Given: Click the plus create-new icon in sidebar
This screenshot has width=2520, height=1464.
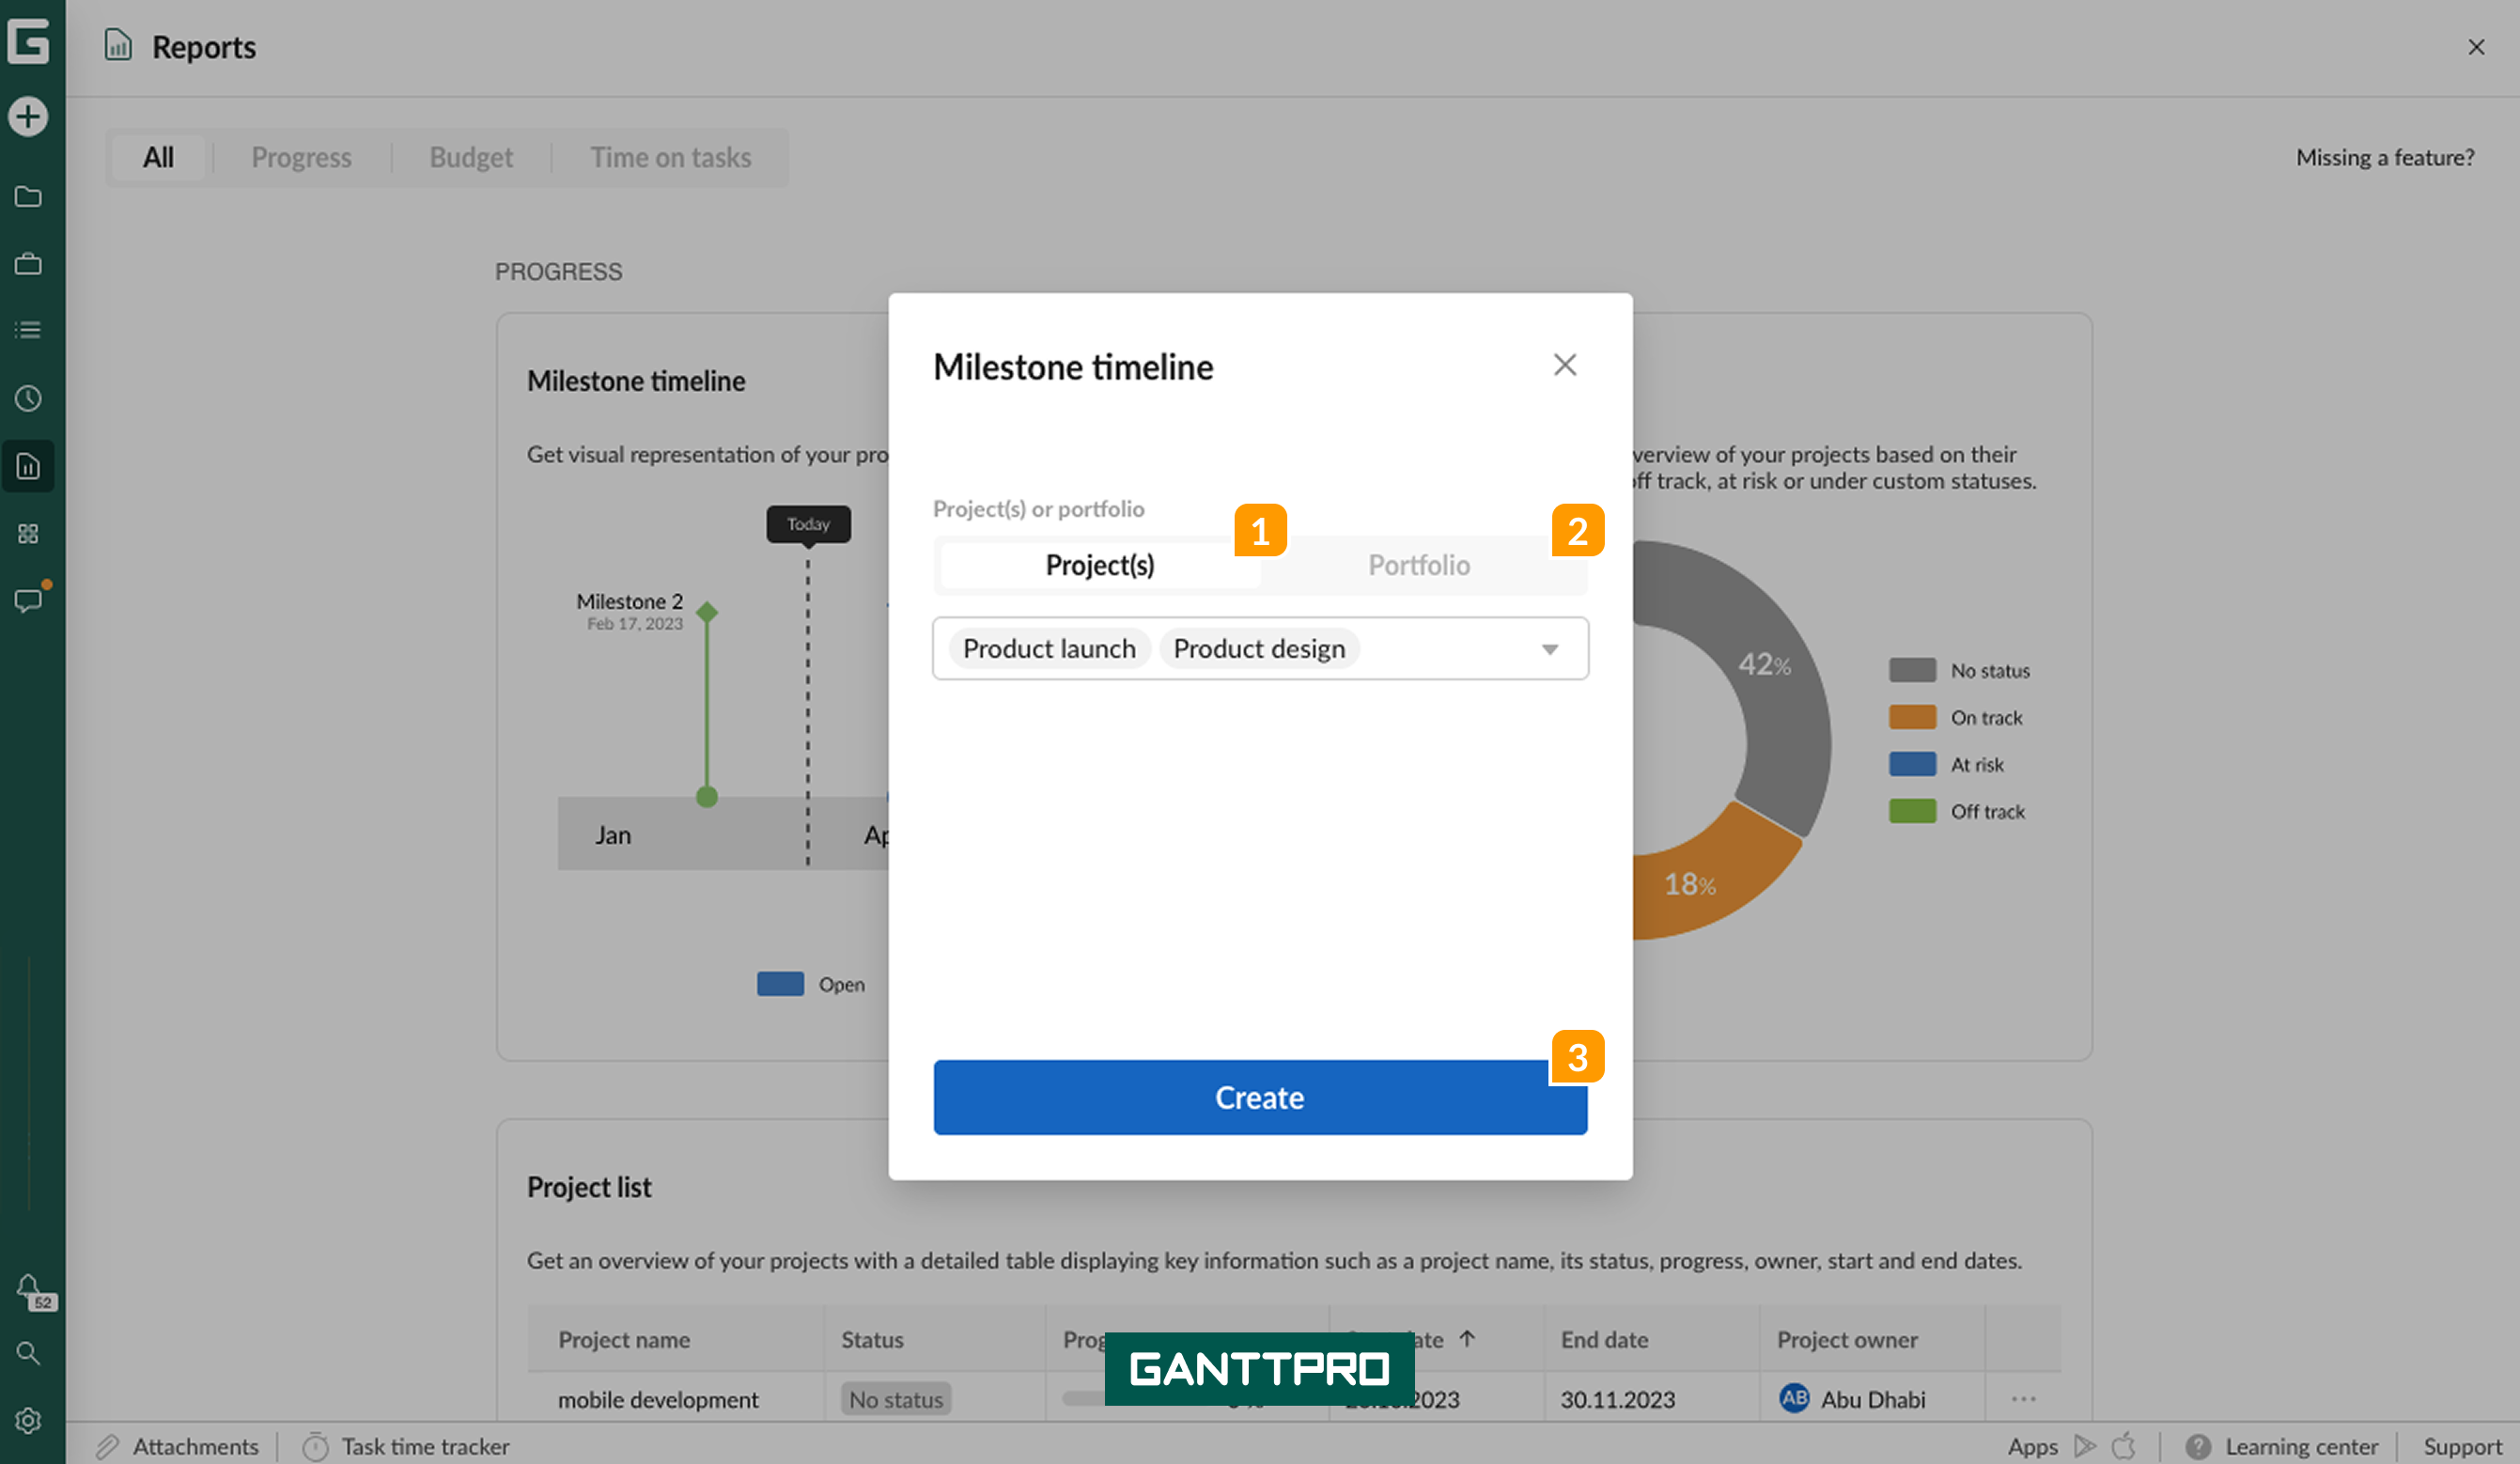Looking at the screenshot, I should coord(28,117).
